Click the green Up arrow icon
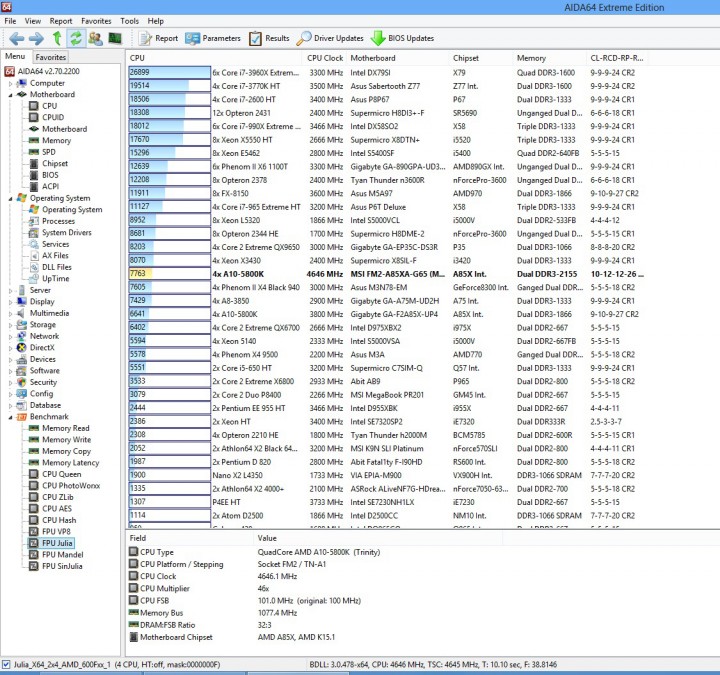 [x=57, y=38]
